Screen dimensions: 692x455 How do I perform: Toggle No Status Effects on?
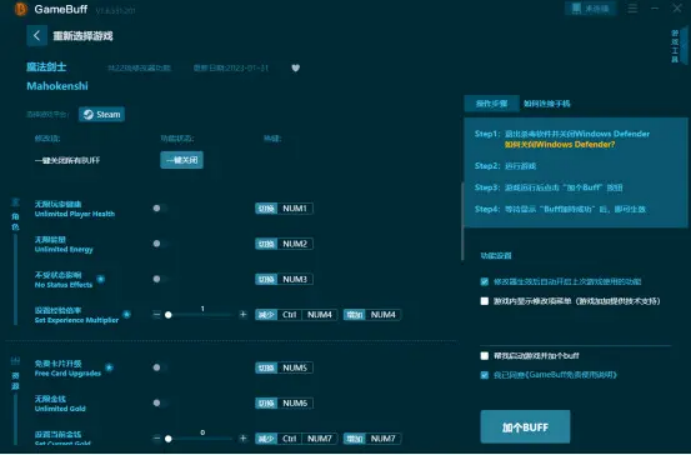[x=160, y=279]
